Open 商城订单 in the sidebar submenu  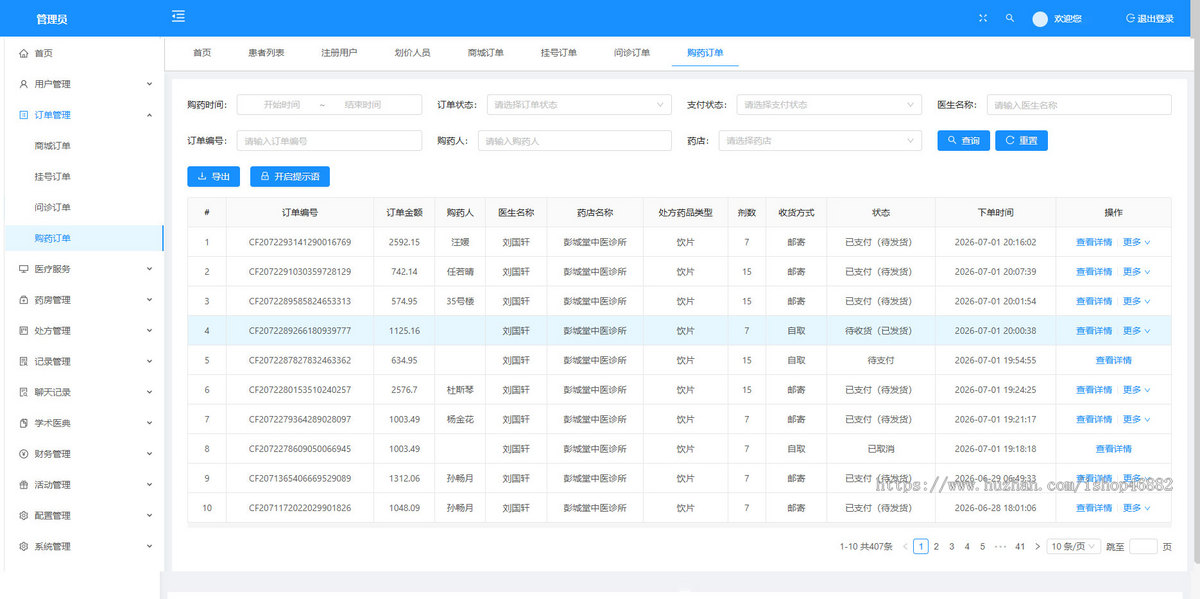(82, 146)
